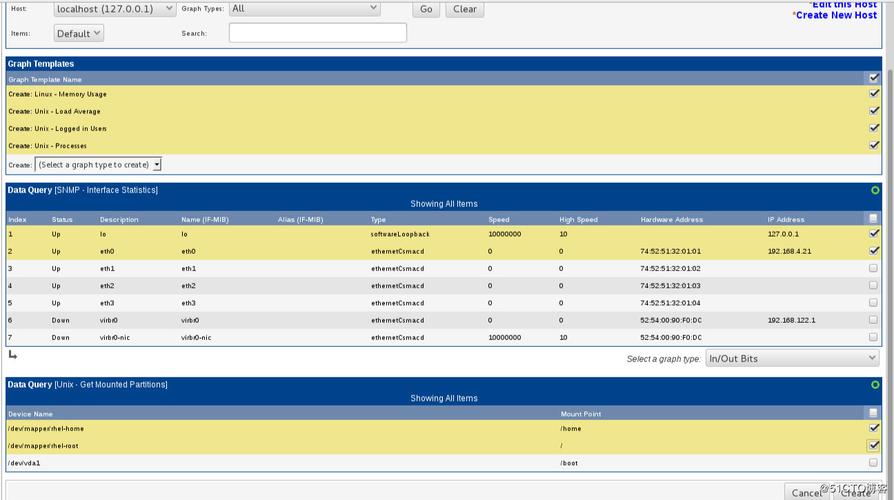Sort interfaces by Name (IF-MIB) header
Image resolution: width=894 pixels, height=500 pixels.
(x=205, y=219)
